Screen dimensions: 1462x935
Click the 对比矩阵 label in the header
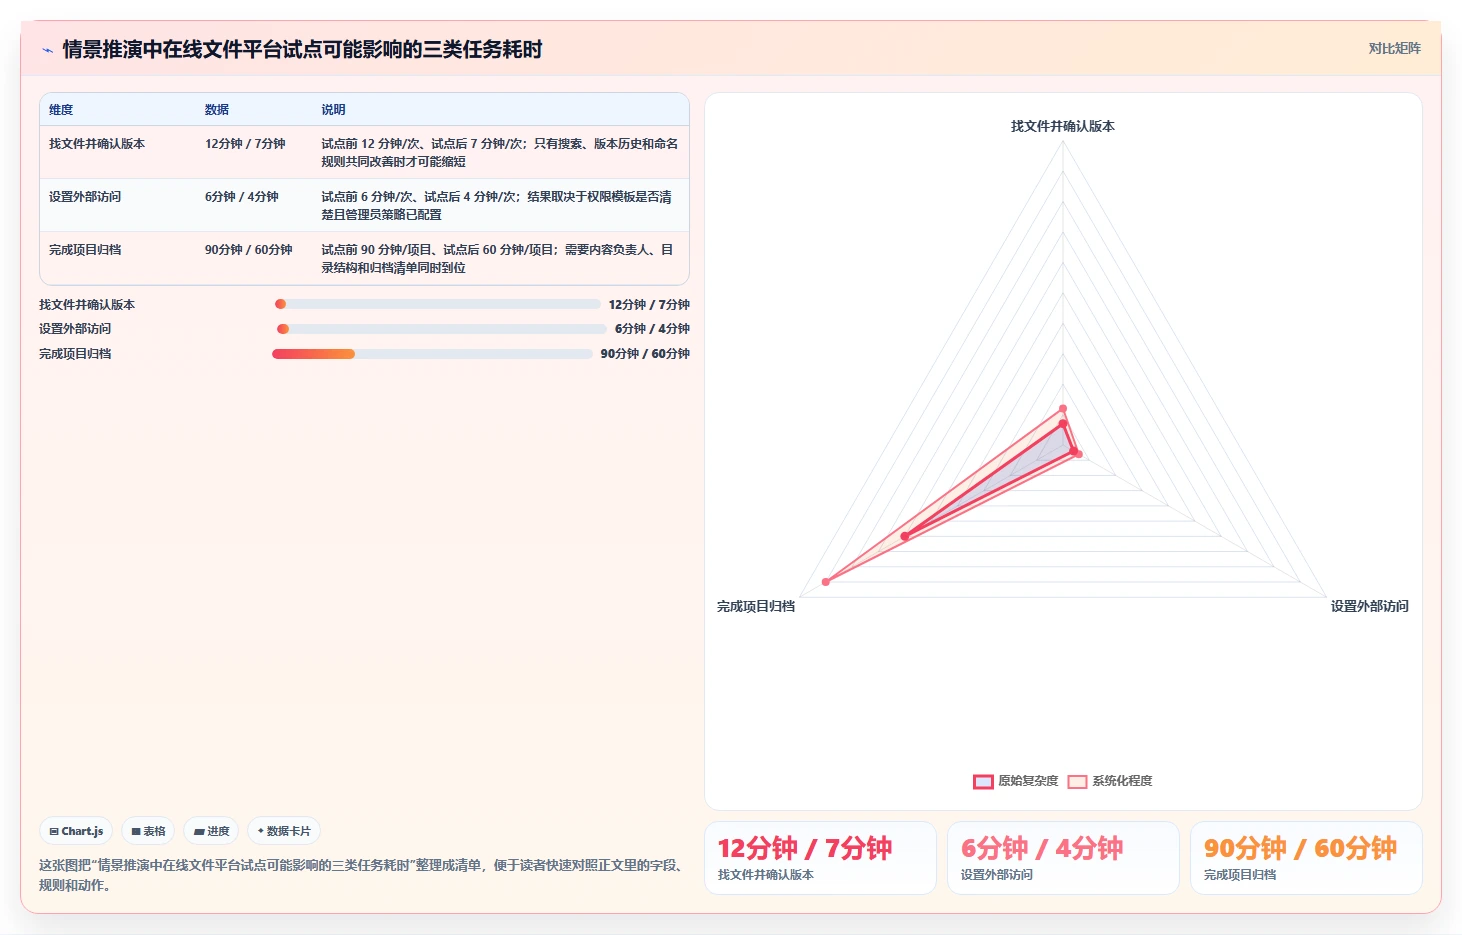[x=1394, y=48]
